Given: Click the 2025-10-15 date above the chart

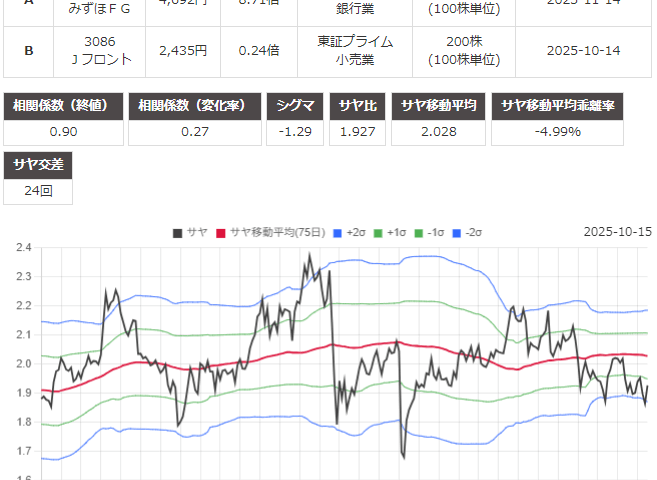Looking at the screenshot, I should pyautogui.click(x=617, y=232).
